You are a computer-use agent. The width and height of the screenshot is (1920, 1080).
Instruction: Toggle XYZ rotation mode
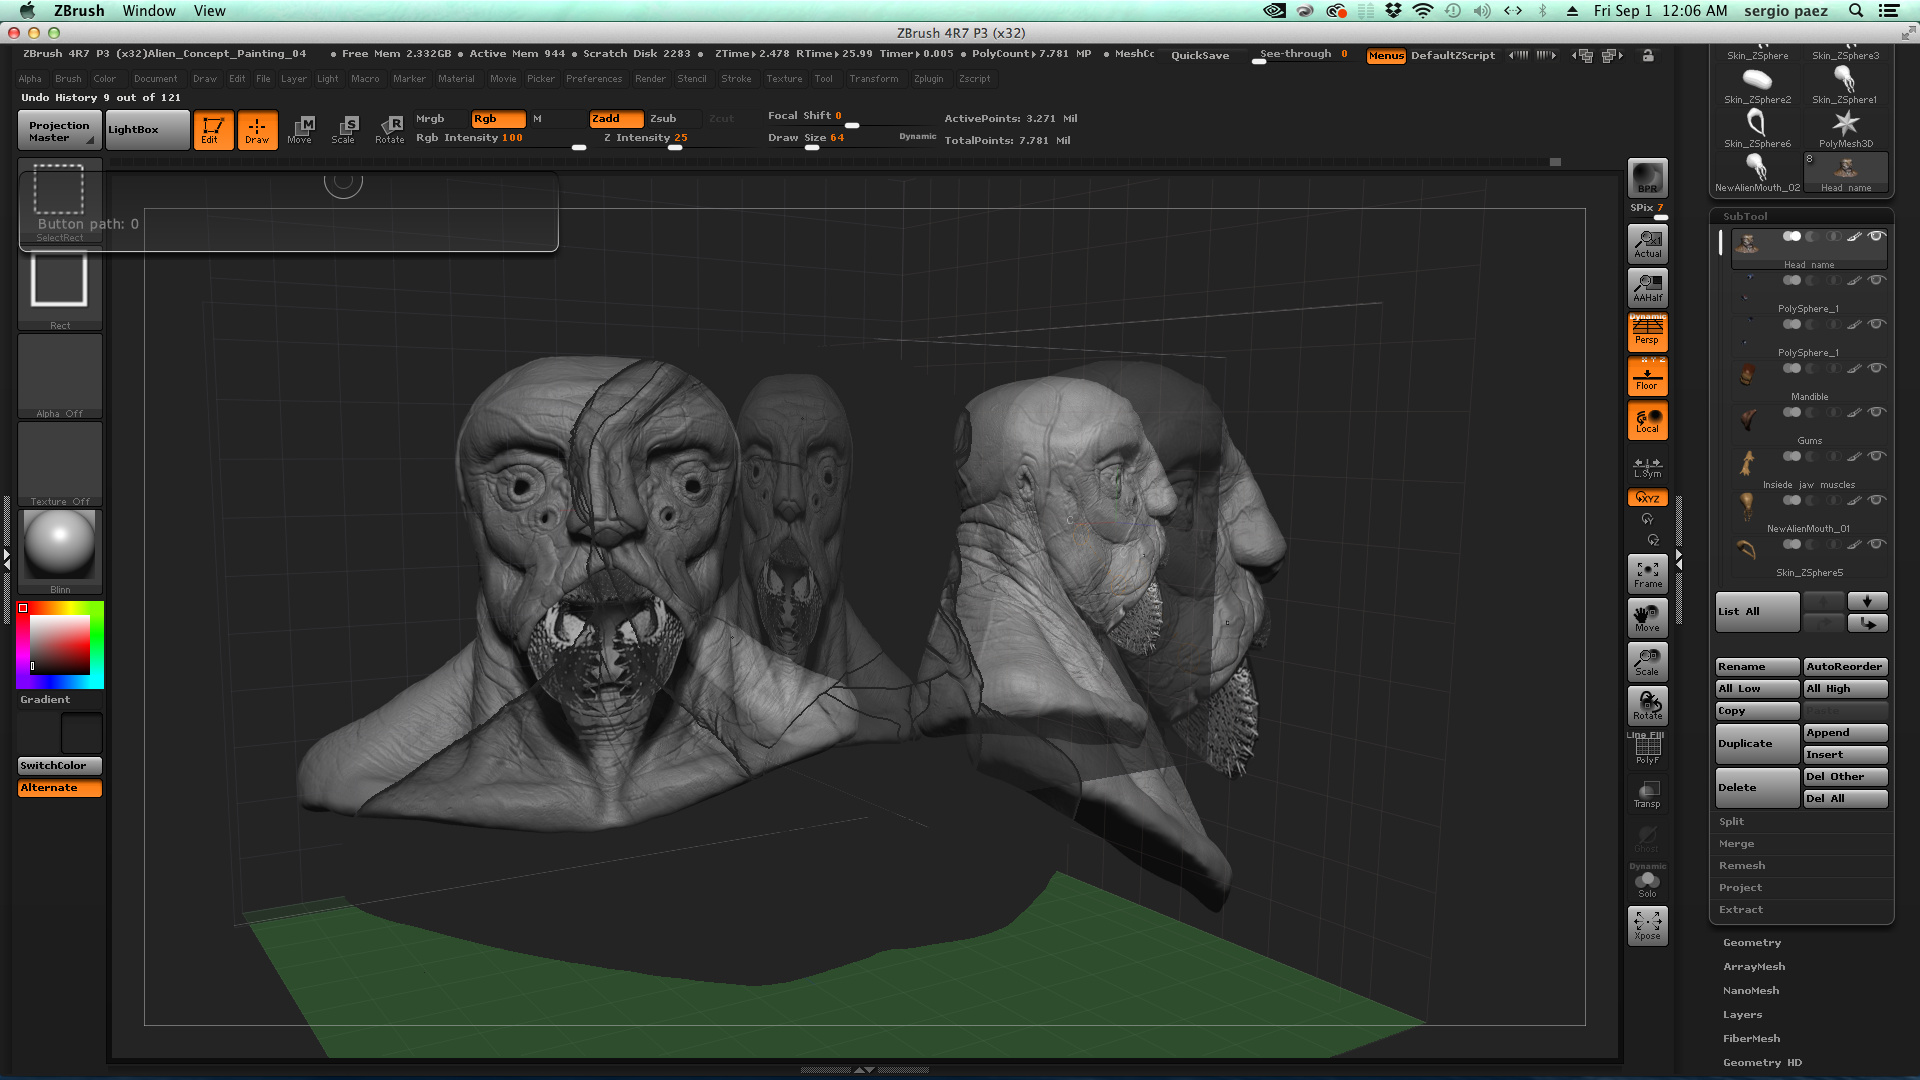tap(1647, 498)
